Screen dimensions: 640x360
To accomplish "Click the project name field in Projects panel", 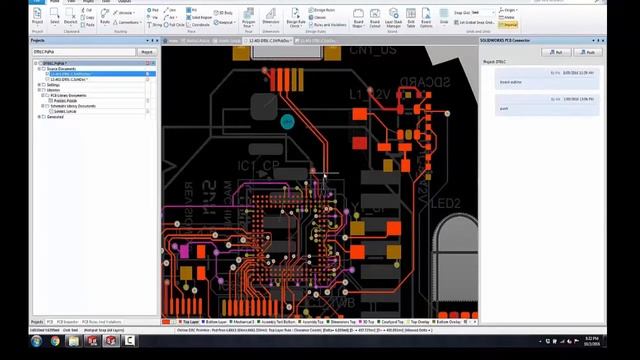I will tap(84, 52).
